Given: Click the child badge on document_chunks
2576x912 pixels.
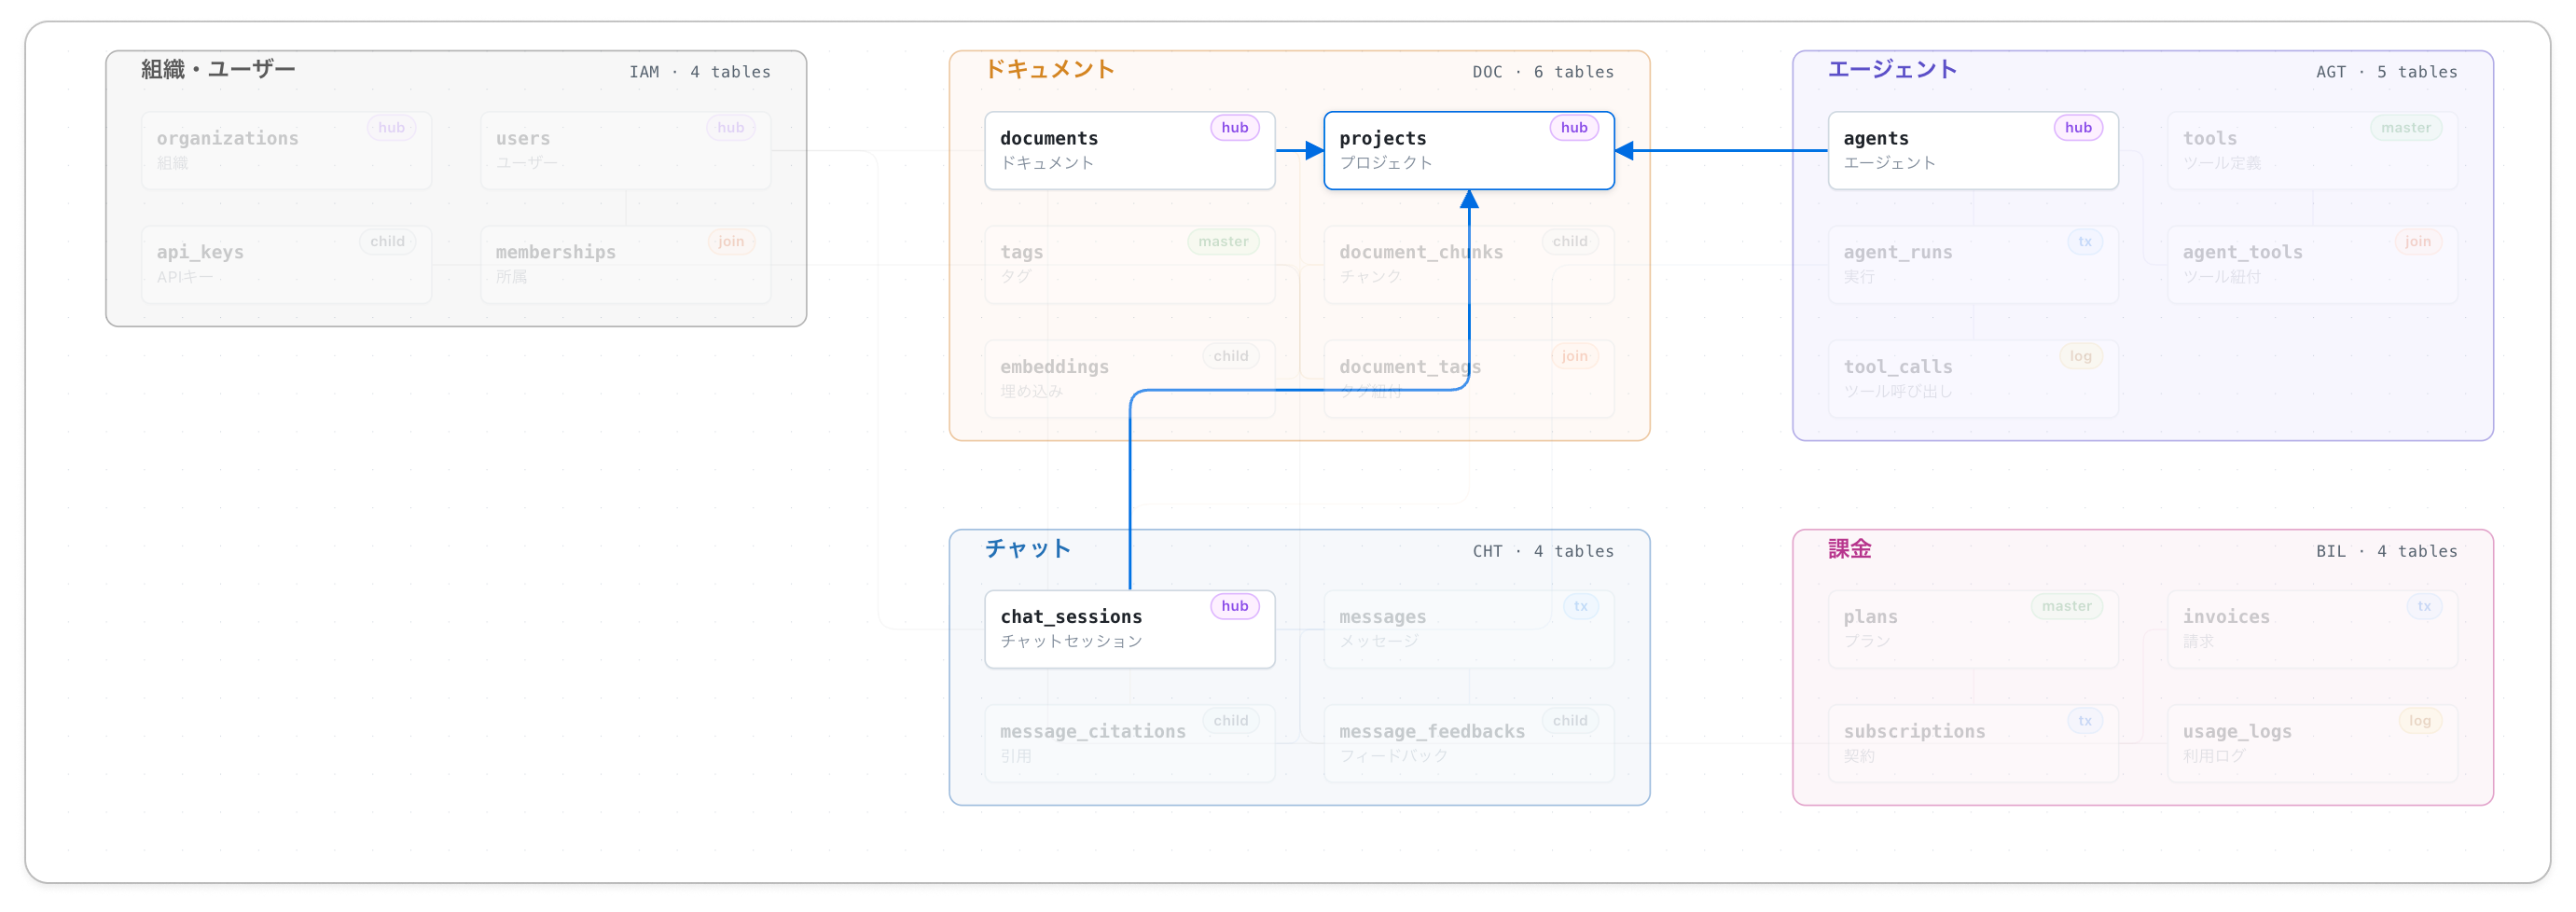Looking at the screenshot, I should (1570, 241).
